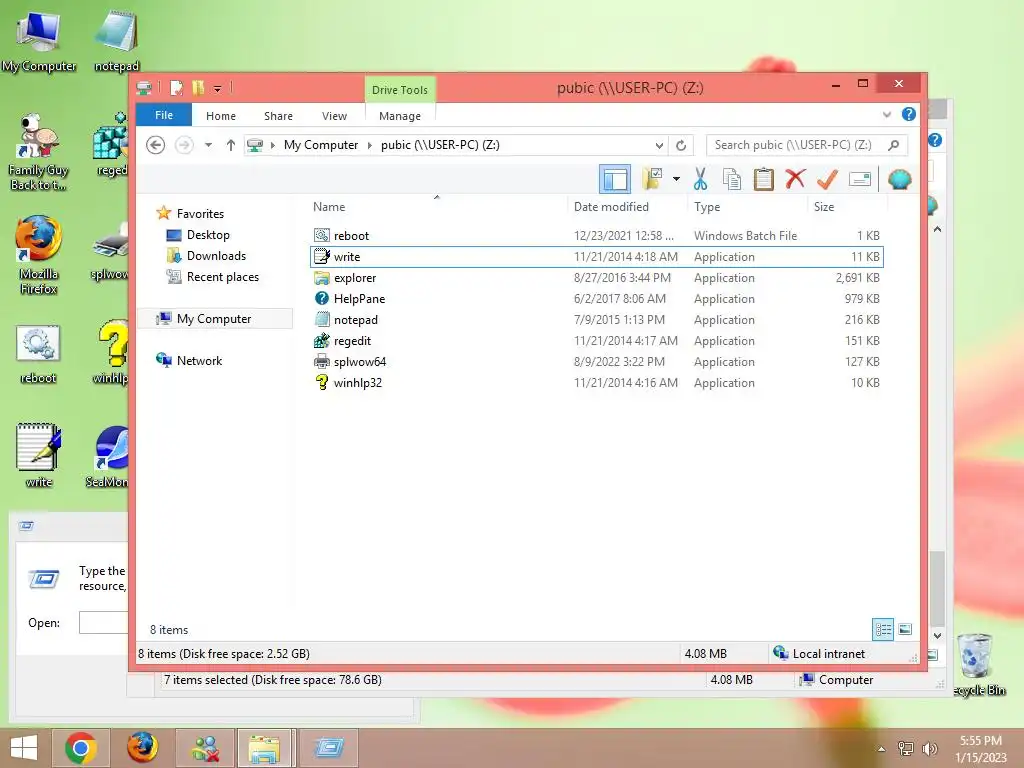Go up one level with Up arrow
The image size is (1024, 768).
231,144
